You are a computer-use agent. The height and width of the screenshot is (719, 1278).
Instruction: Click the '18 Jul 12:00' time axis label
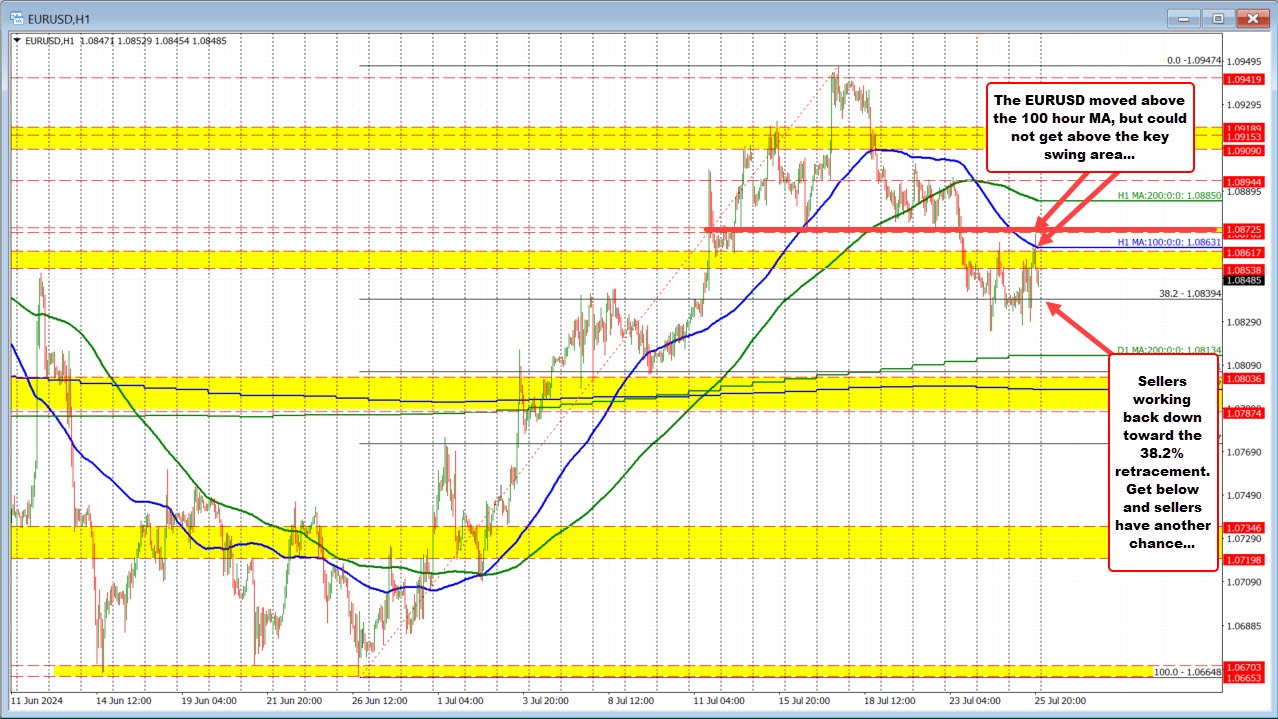coord(889,701)
